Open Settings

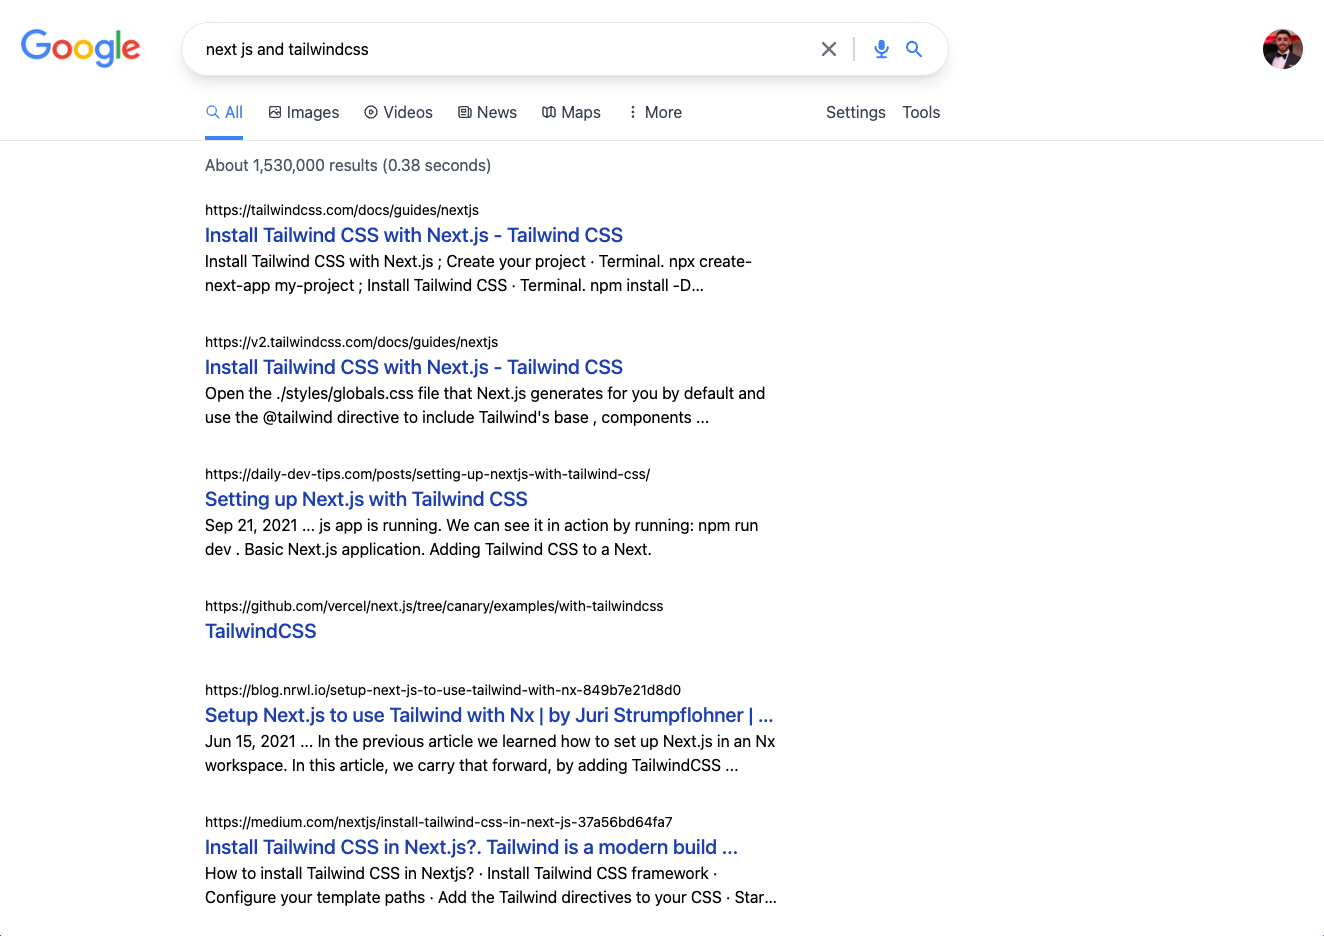pyautogui.click(x=856, y=112)
